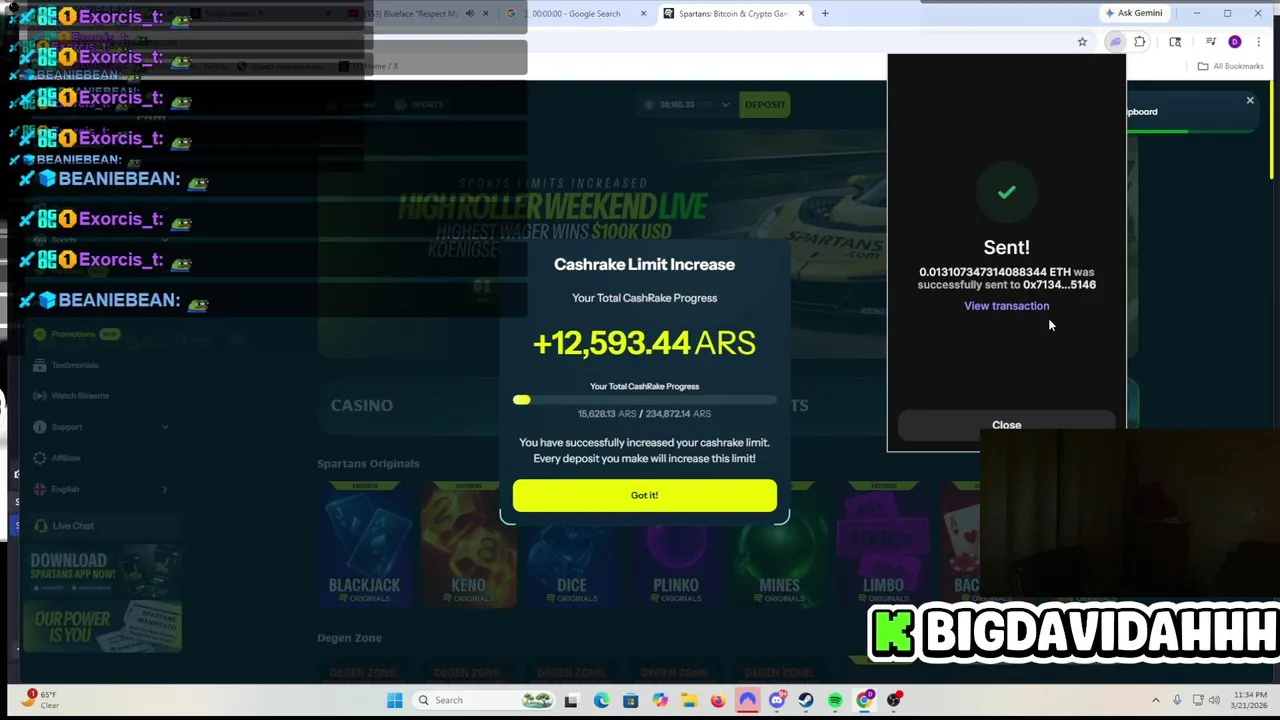This screenshot has height=720, width=1280.
Task: Launch Firefox from the taskbar
Action: (718, 700)
